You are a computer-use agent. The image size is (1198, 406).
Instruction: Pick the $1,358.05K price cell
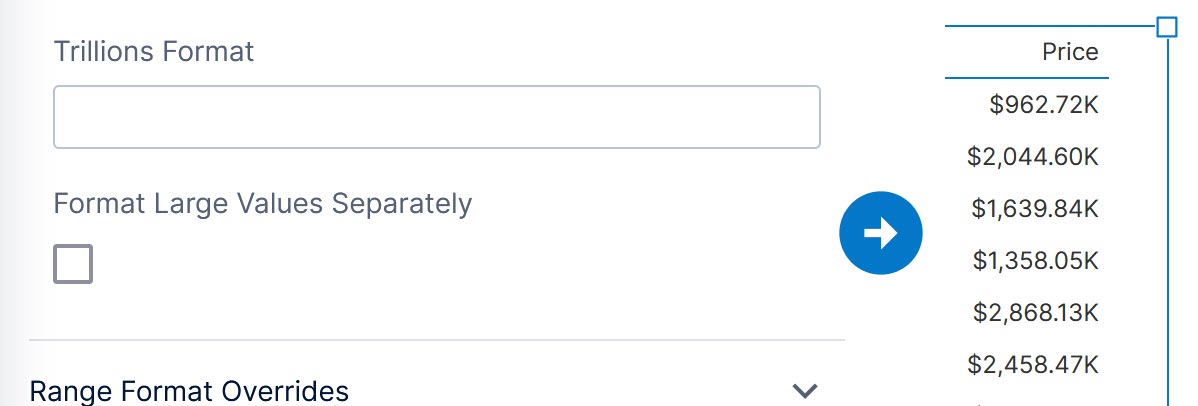[1036, 260]
